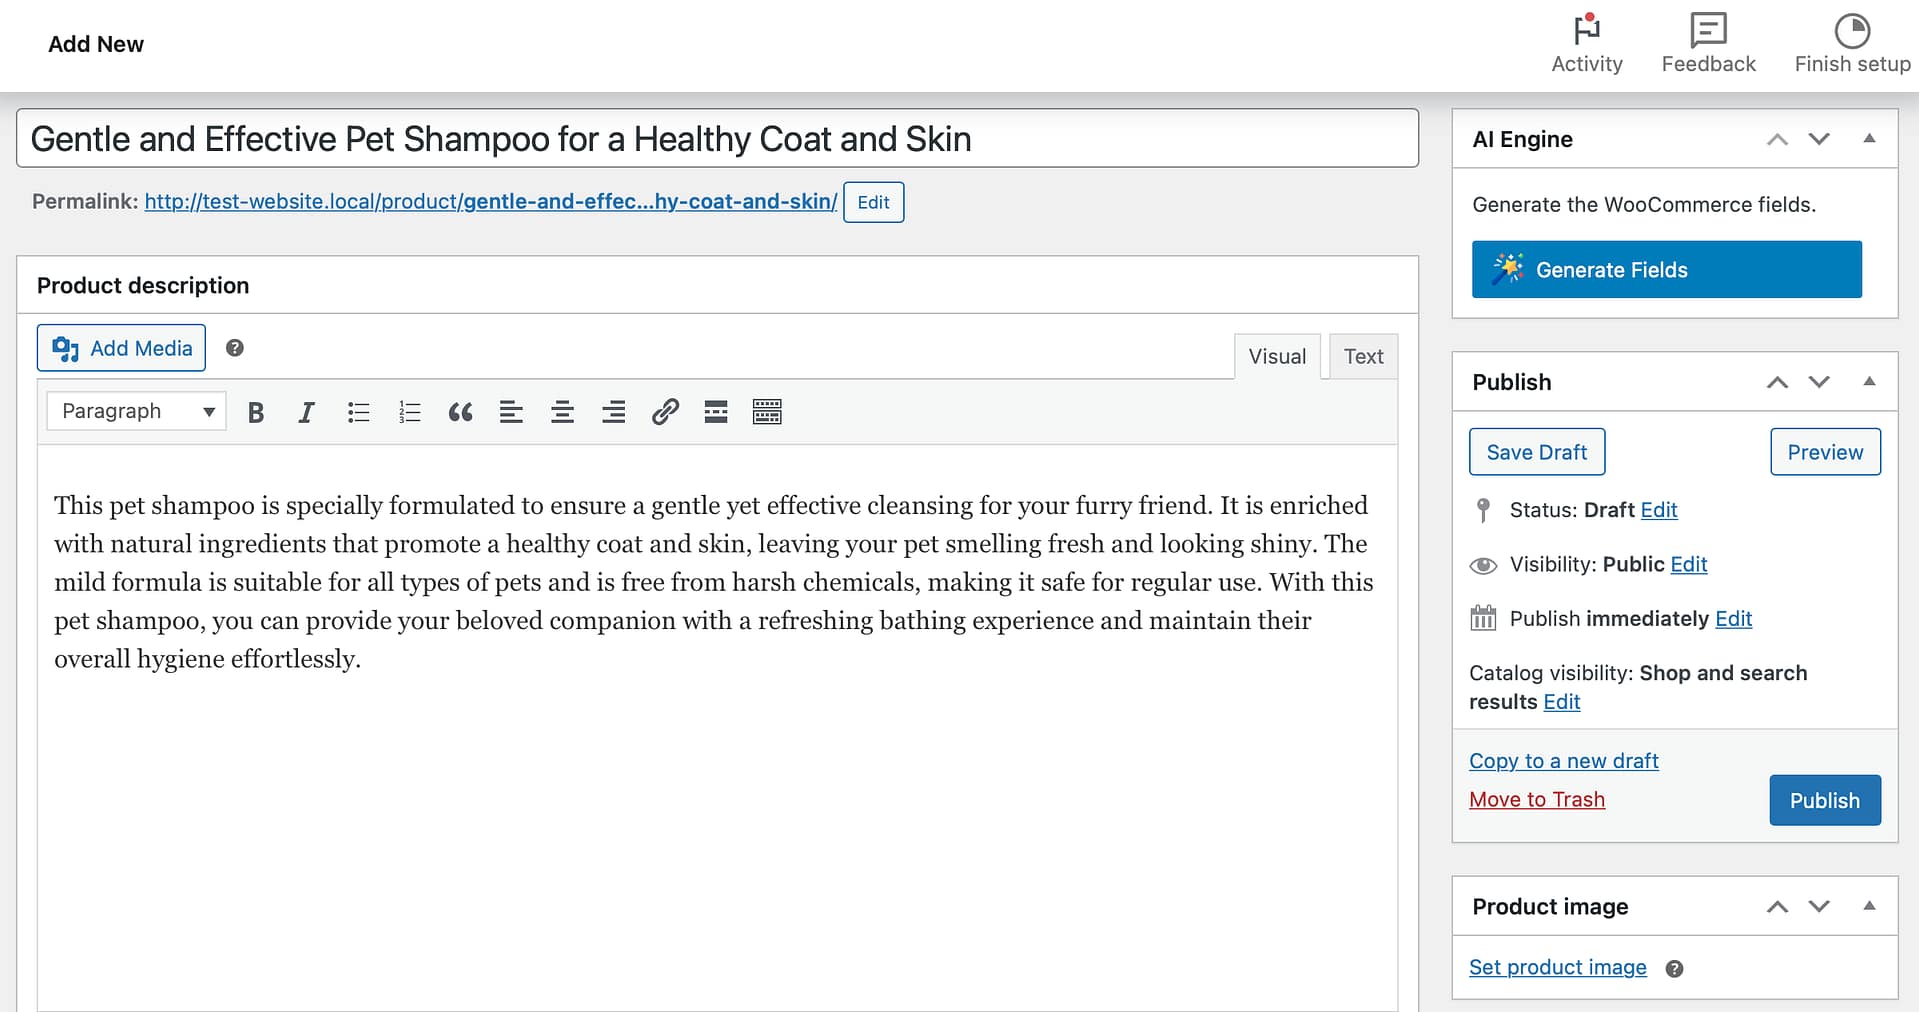
Task: Collapse the AI Engine panel
Action: tap(1868, 139)
